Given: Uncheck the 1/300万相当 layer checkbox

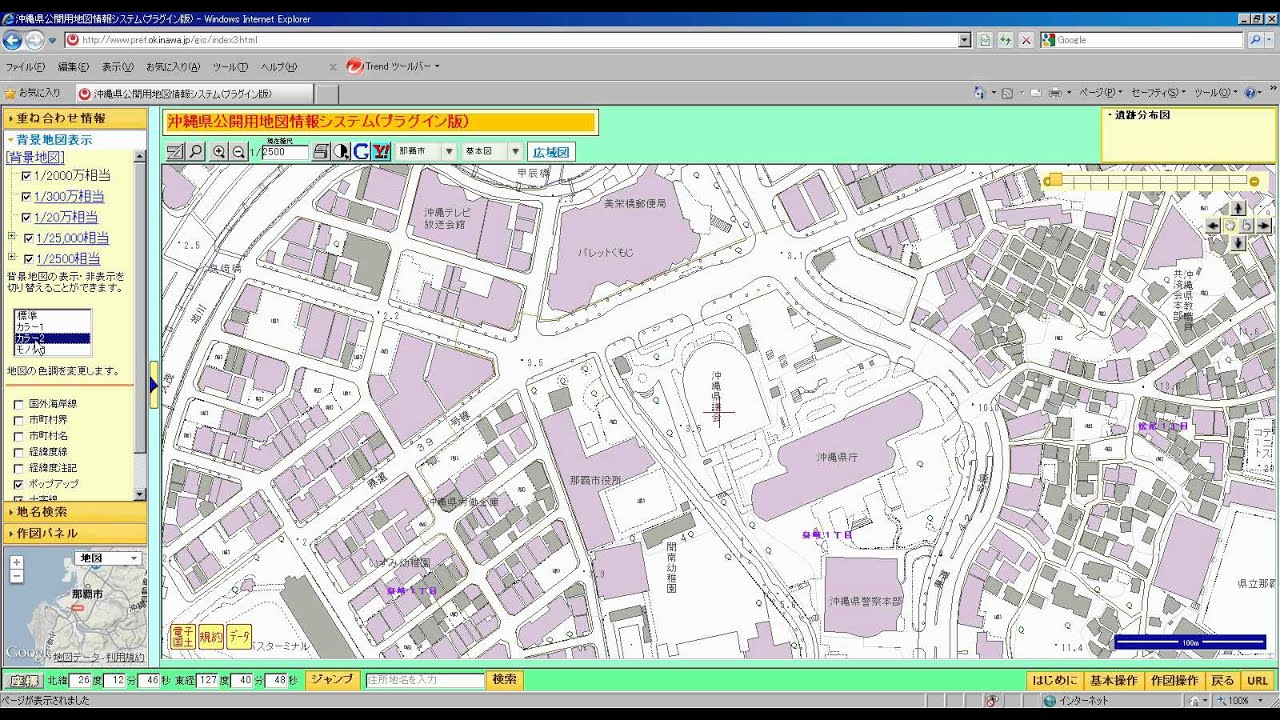Looking at the screenshot, I should (x=27, y=197).
